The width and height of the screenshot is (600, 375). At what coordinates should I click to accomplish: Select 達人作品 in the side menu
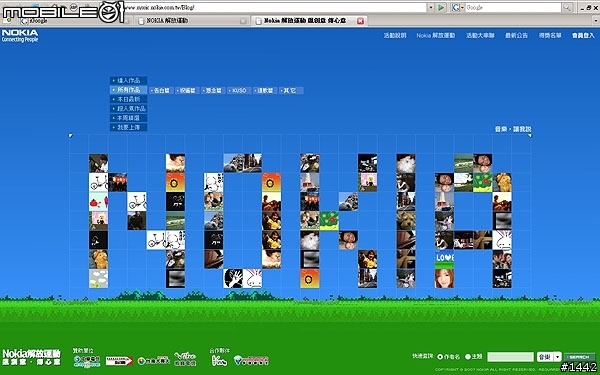[x=129, y=81]
